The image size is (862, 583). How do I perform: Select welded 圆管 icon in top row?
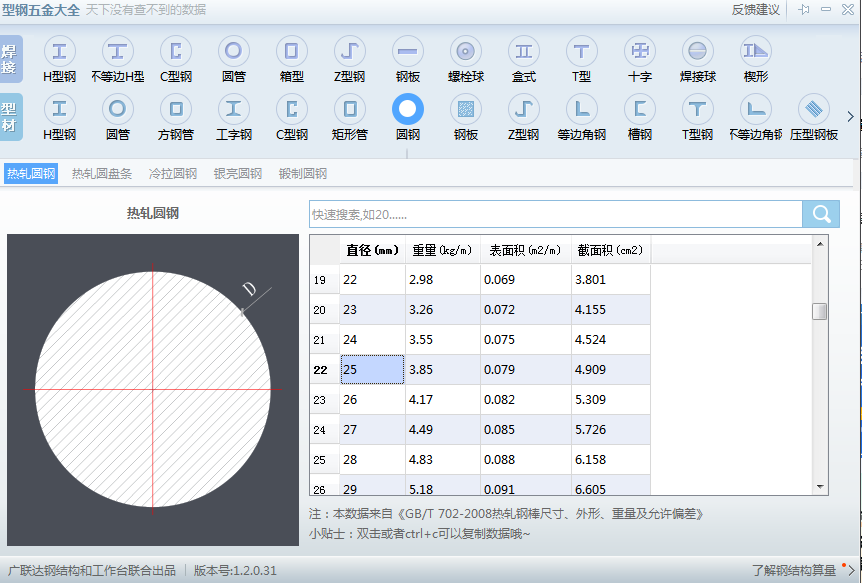pos(234,52)
